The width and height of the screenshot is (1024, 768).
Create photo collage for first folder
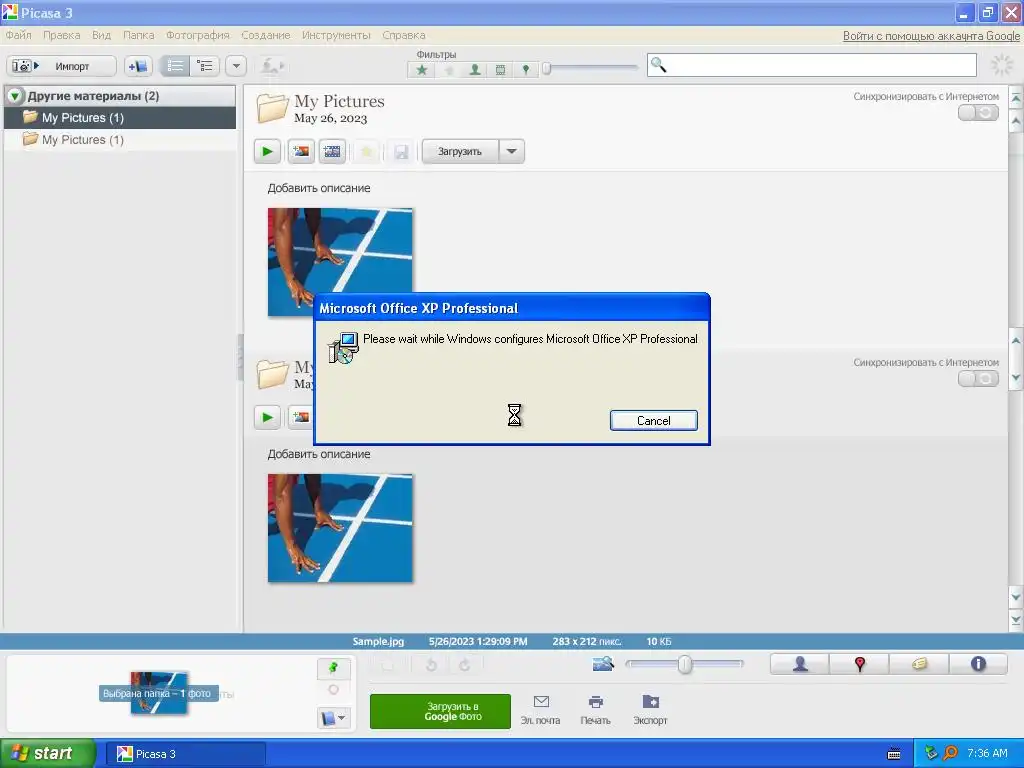301,152
